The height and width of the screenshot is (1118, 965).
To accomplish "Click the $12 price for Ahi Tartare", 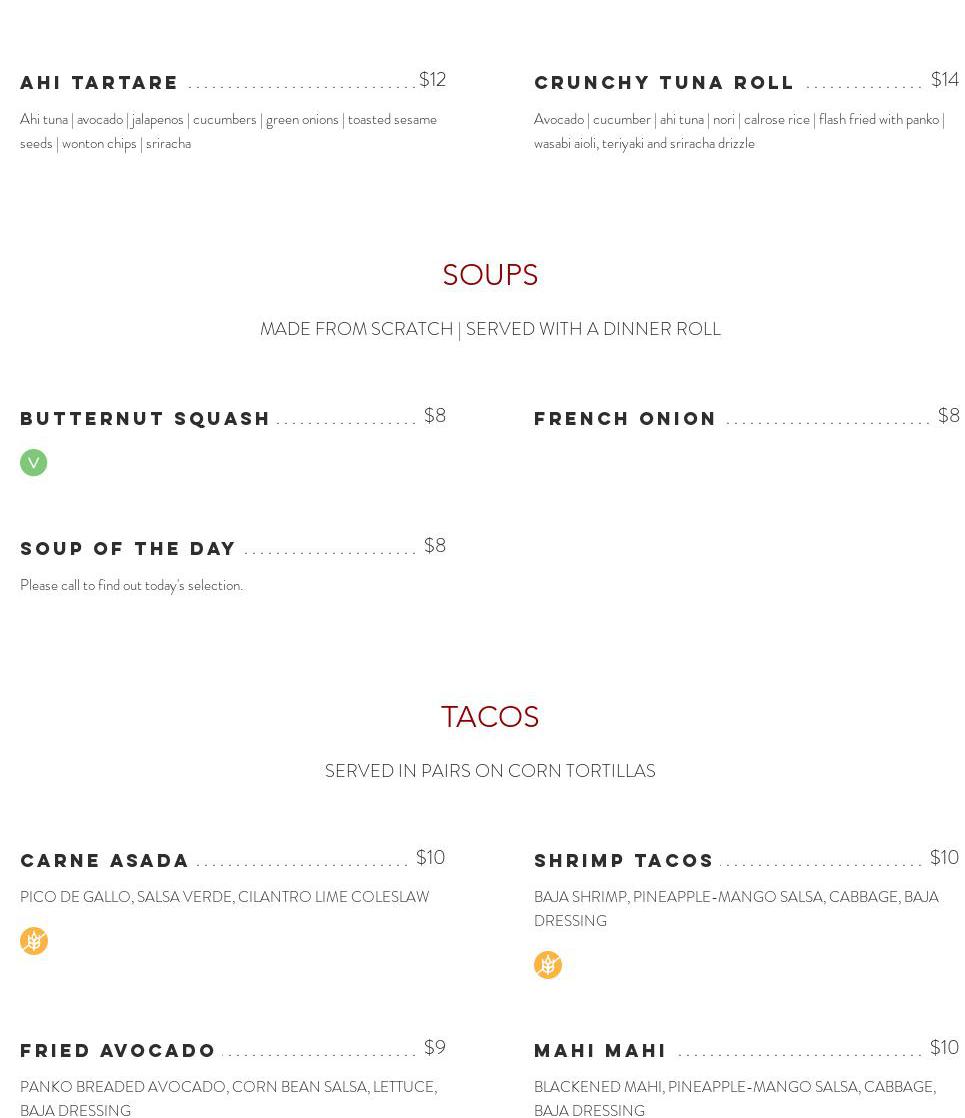I will (432, 79).
